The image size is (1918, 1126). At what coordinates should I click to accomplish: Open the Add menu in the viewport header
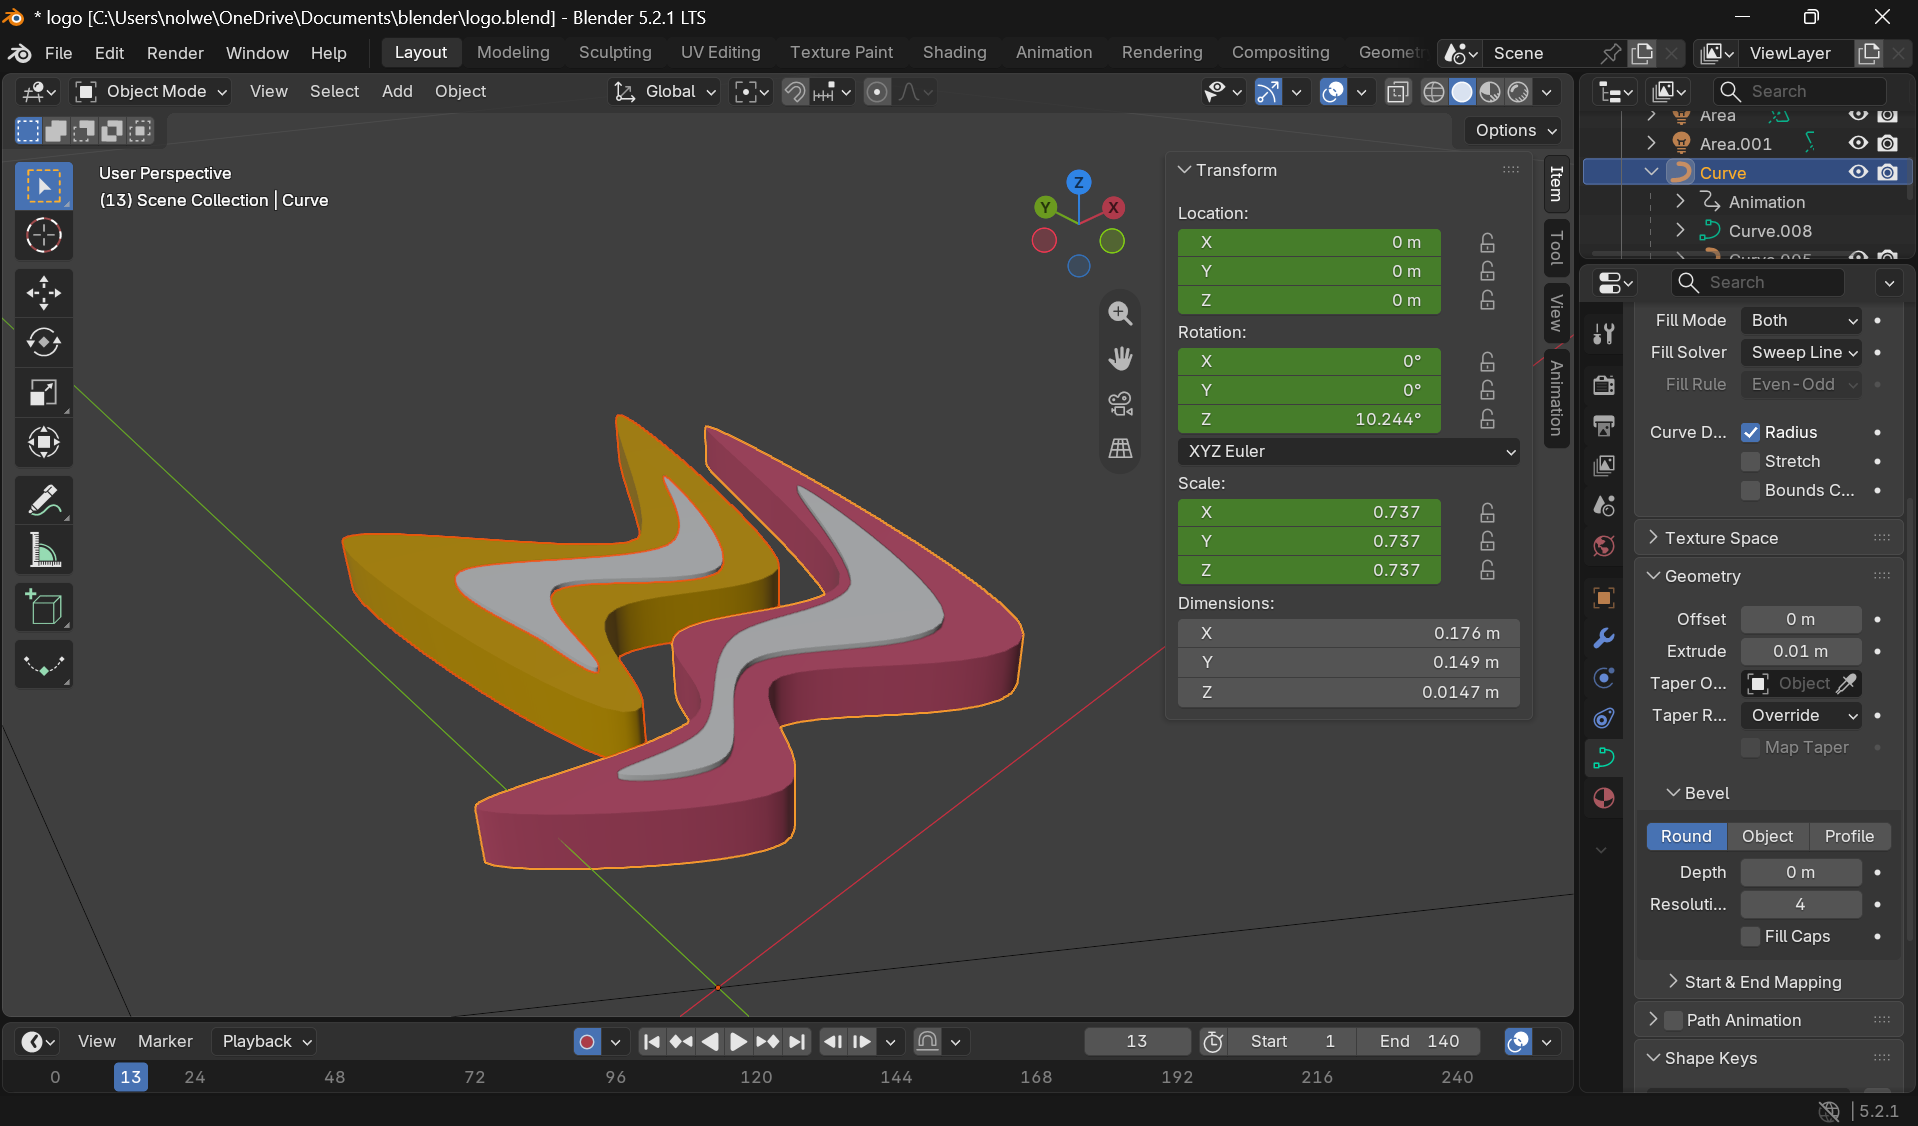(x=397, y=91)
